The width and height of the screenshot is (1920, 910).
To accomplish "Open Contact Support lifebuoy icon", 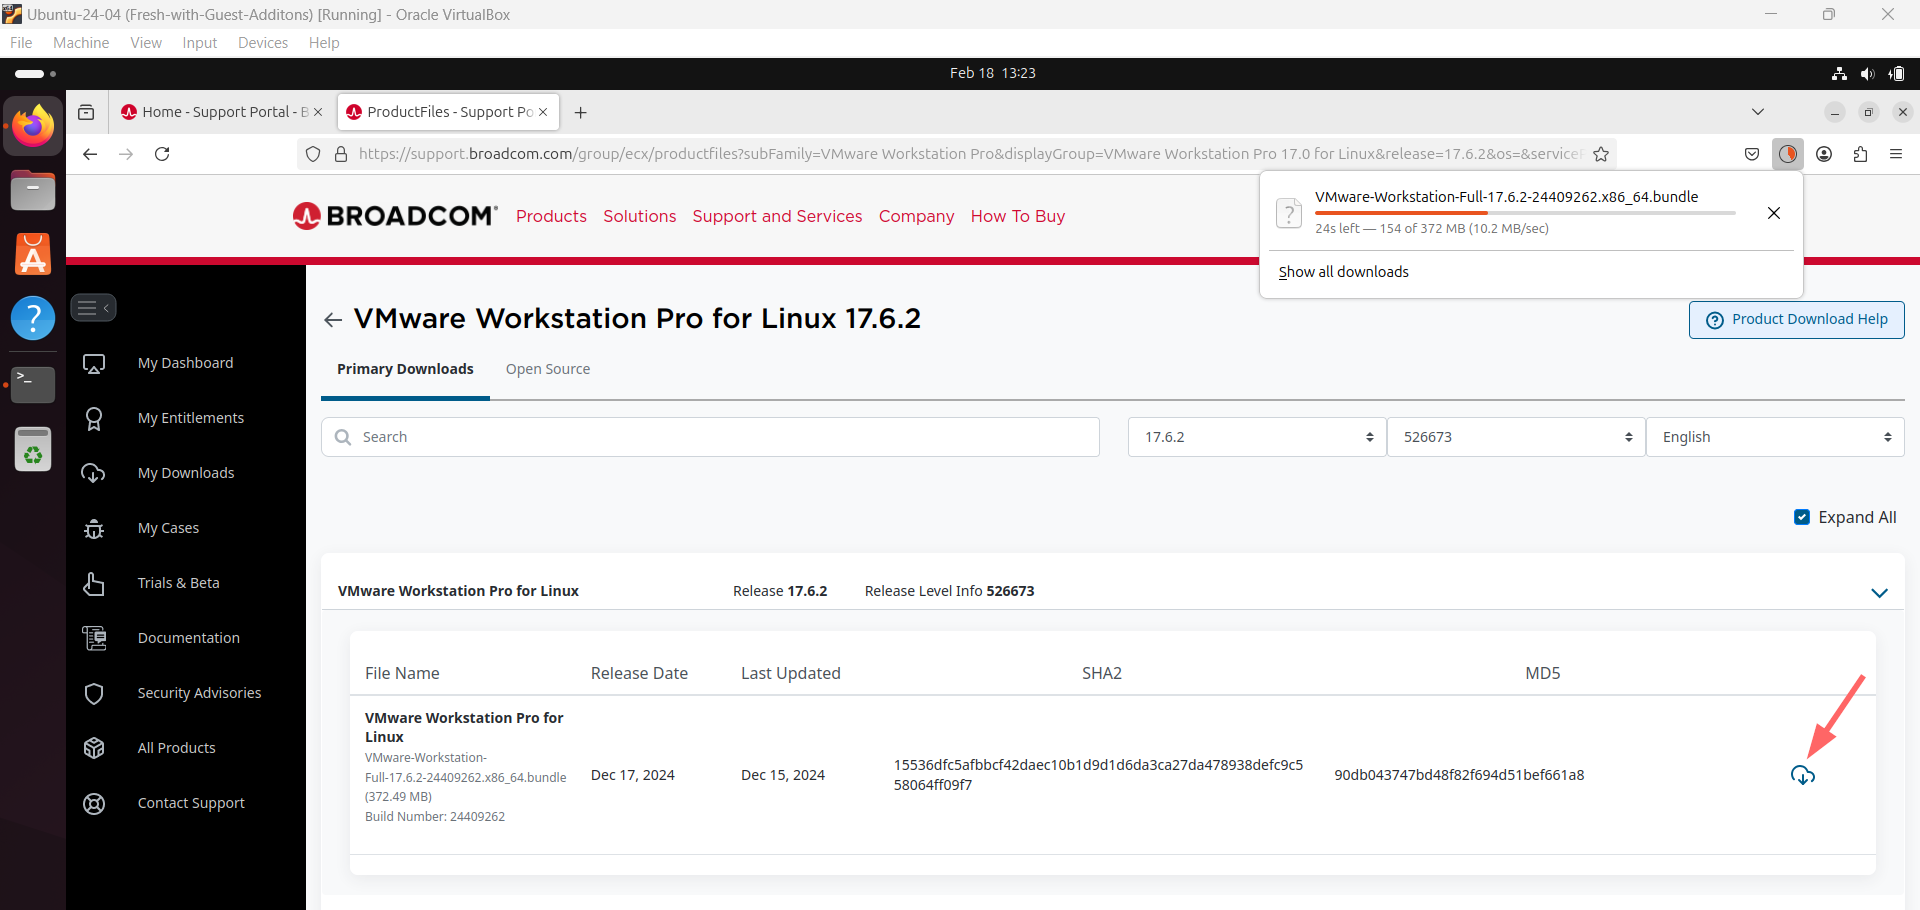I will 94,803.
